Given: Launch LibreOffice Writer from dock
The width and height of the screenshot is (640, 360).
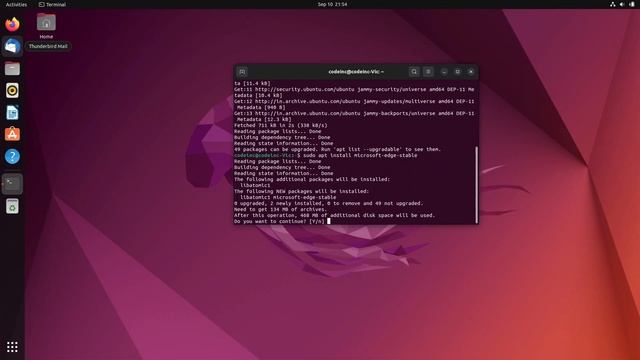Looking at the screenshot, I should [x=12, y=113].
